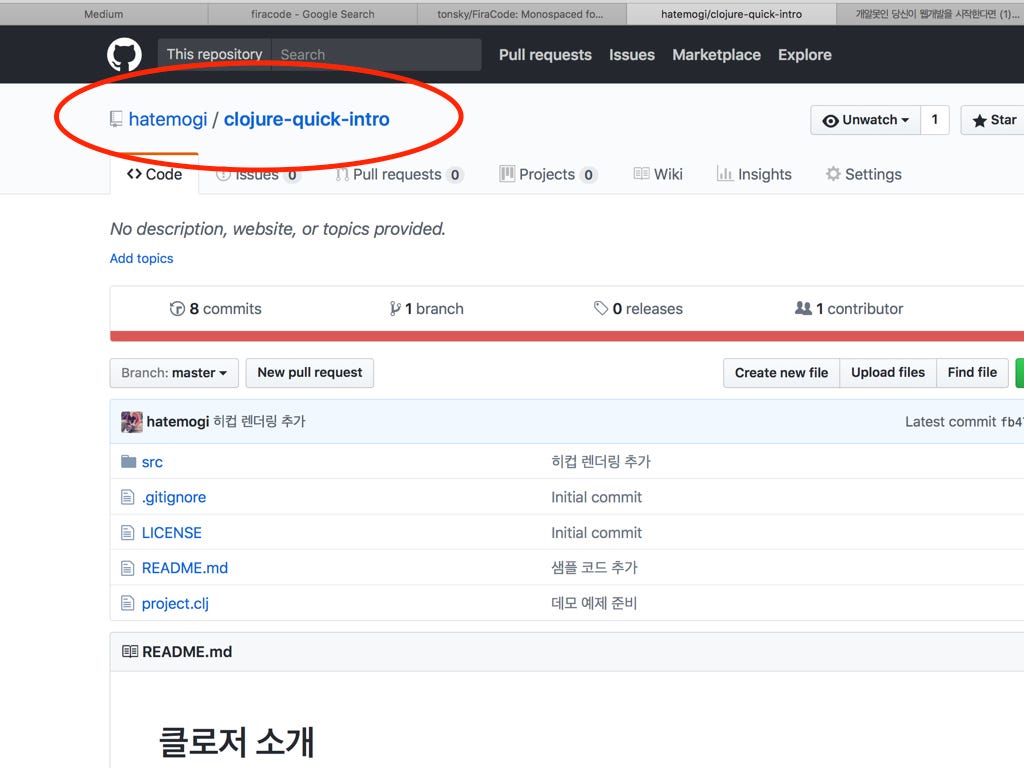Open the LICENSE file
Screen dimensions: 1024x768
point(172,533)
